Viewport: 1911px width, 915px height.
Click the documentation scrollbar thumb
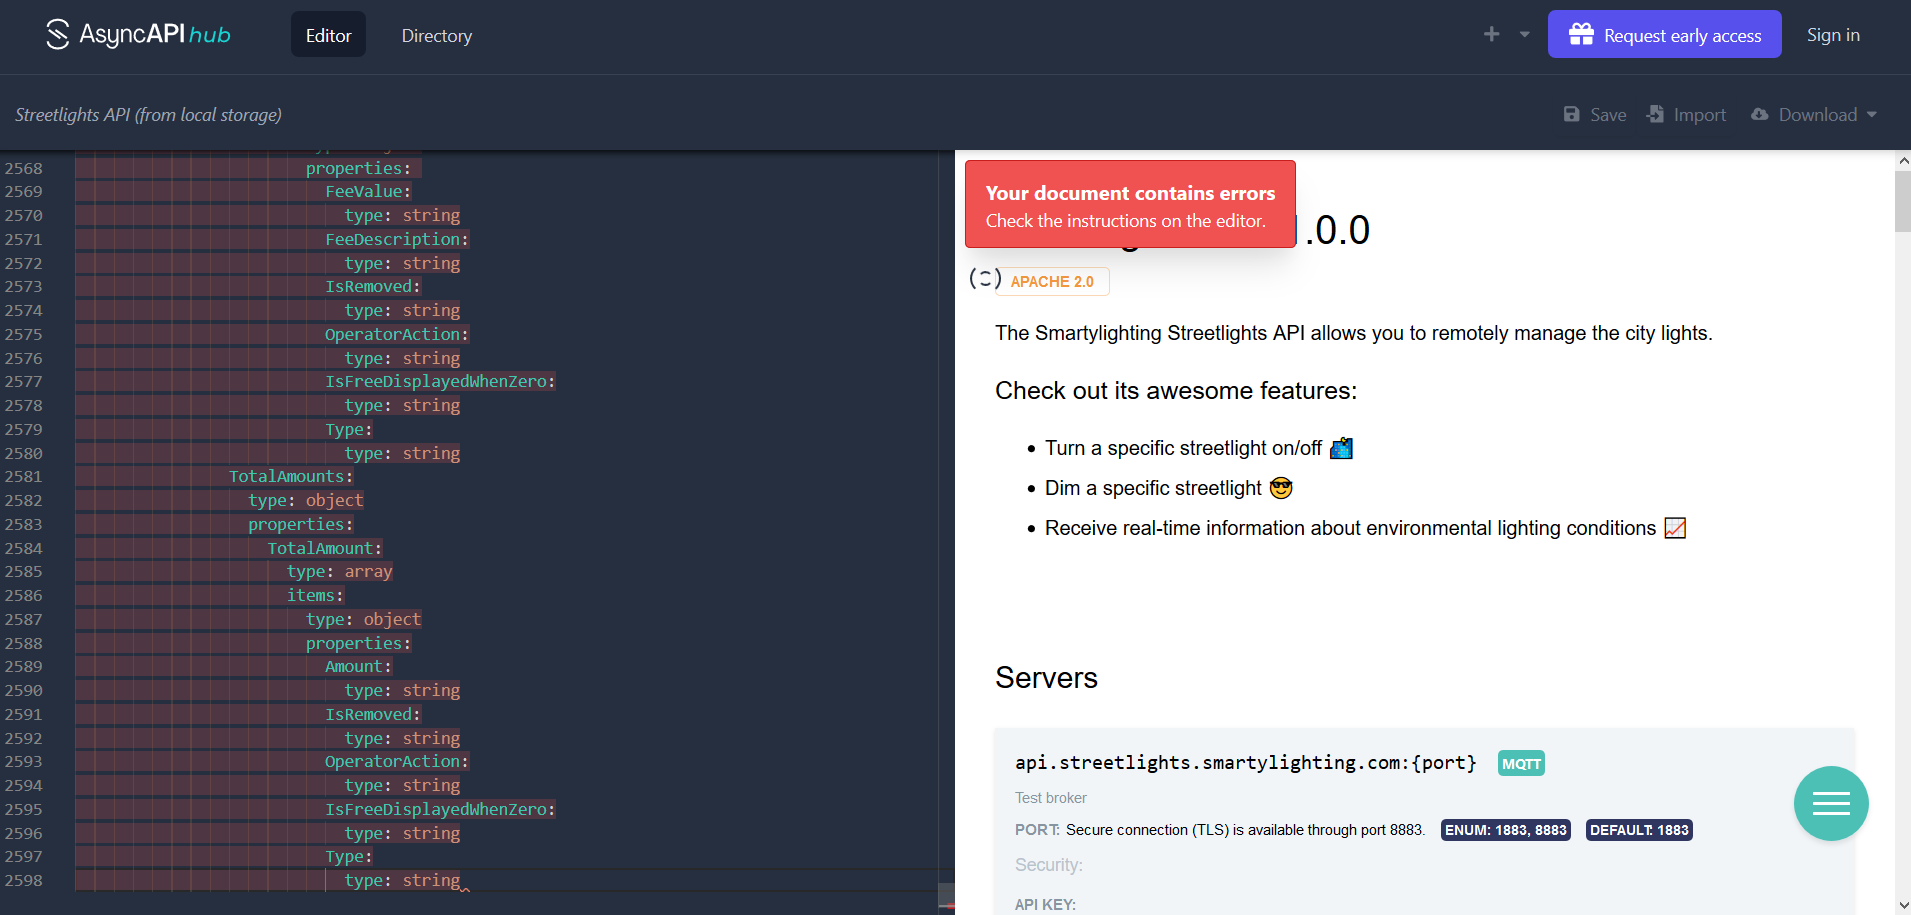1903,202
